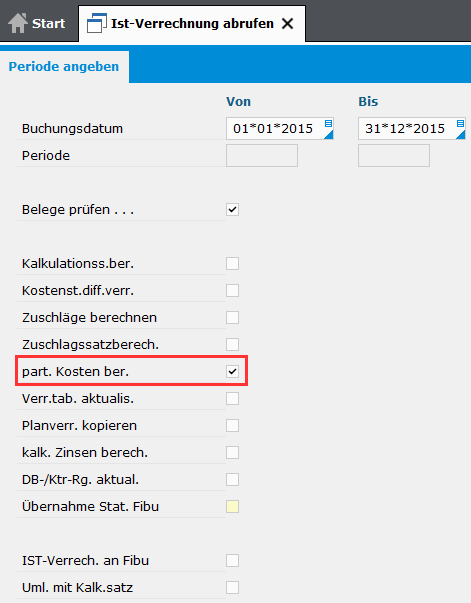
Task: Toggle the Verr.tab. aktualis. checkbox
Action: tap(232, 399)
